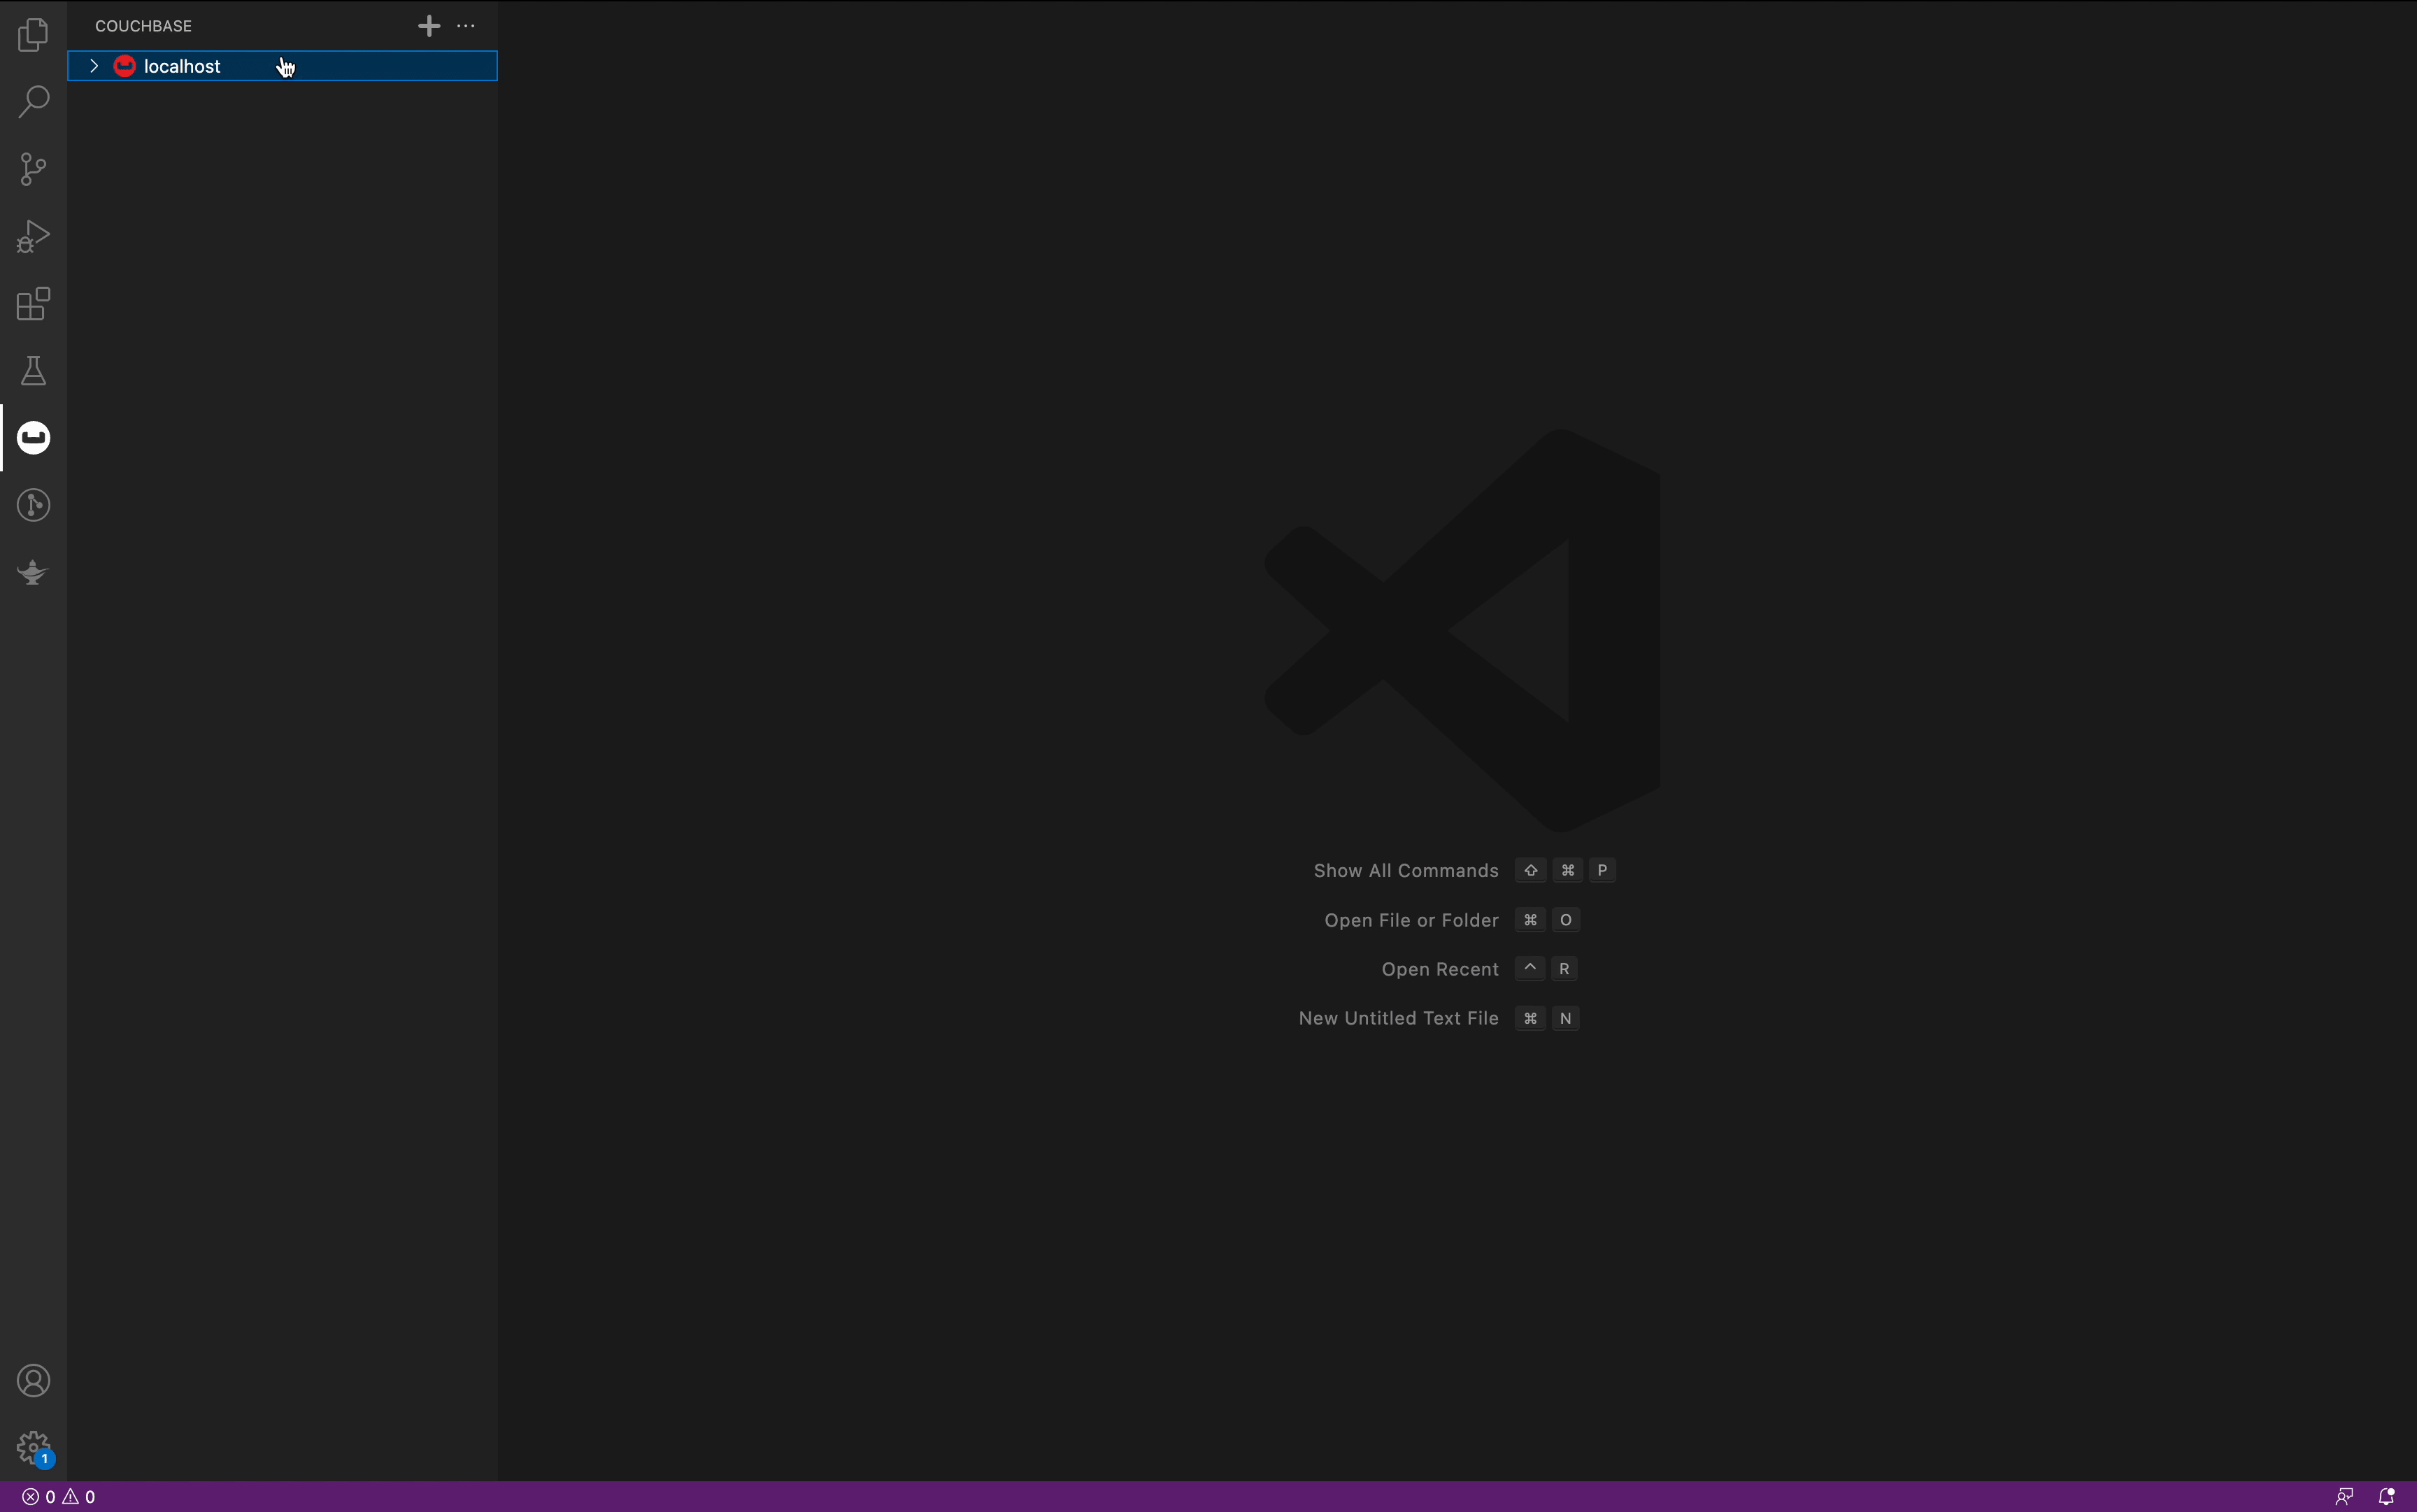Screen dimensions: 2417x1512
Task: Open notifications bell in status bar
Action: 2386,1497
